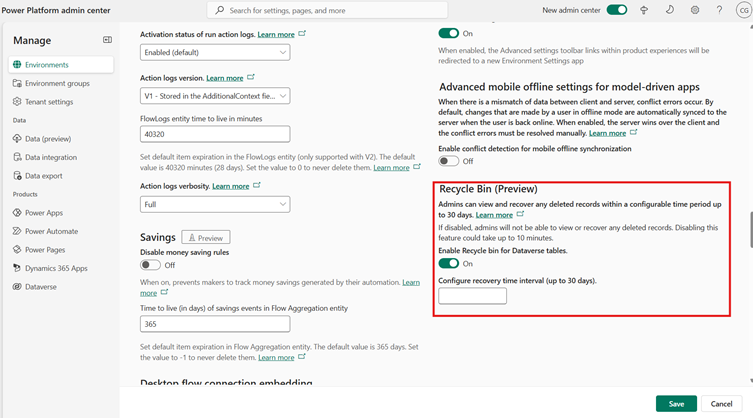Viewport: 753px width, 418px height.
Task: Click the savings events time to live field
Action: [x=215, y=324]
